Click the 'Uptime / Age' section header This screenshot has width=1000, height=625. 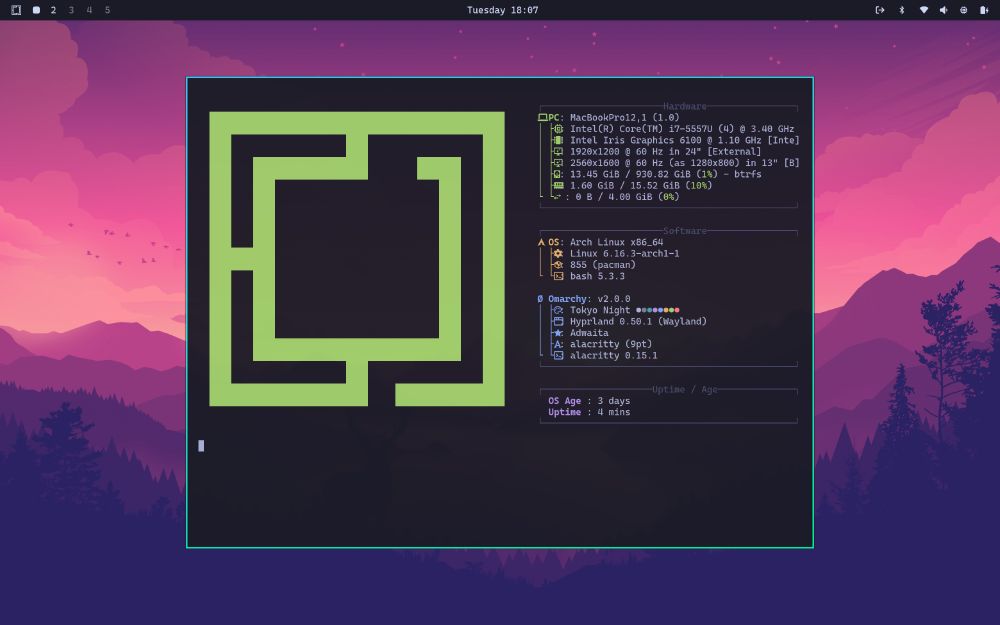(685, 390)
